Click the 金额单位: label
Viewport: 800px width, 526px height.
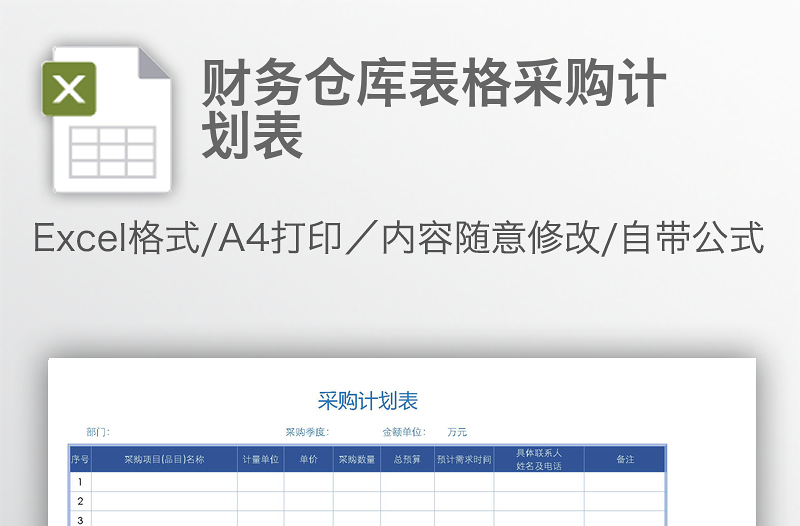coord(404,432)
